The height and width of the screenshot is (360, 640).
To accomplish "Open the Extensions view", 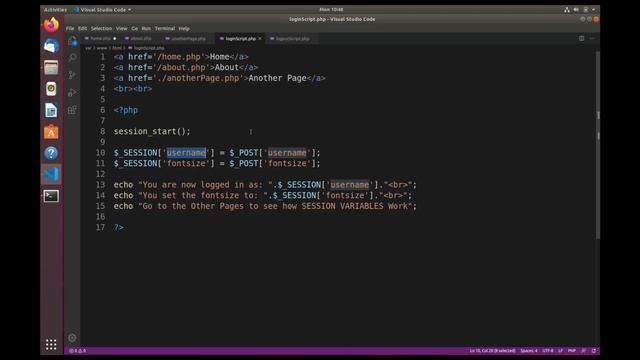I will tap(72, 110).
